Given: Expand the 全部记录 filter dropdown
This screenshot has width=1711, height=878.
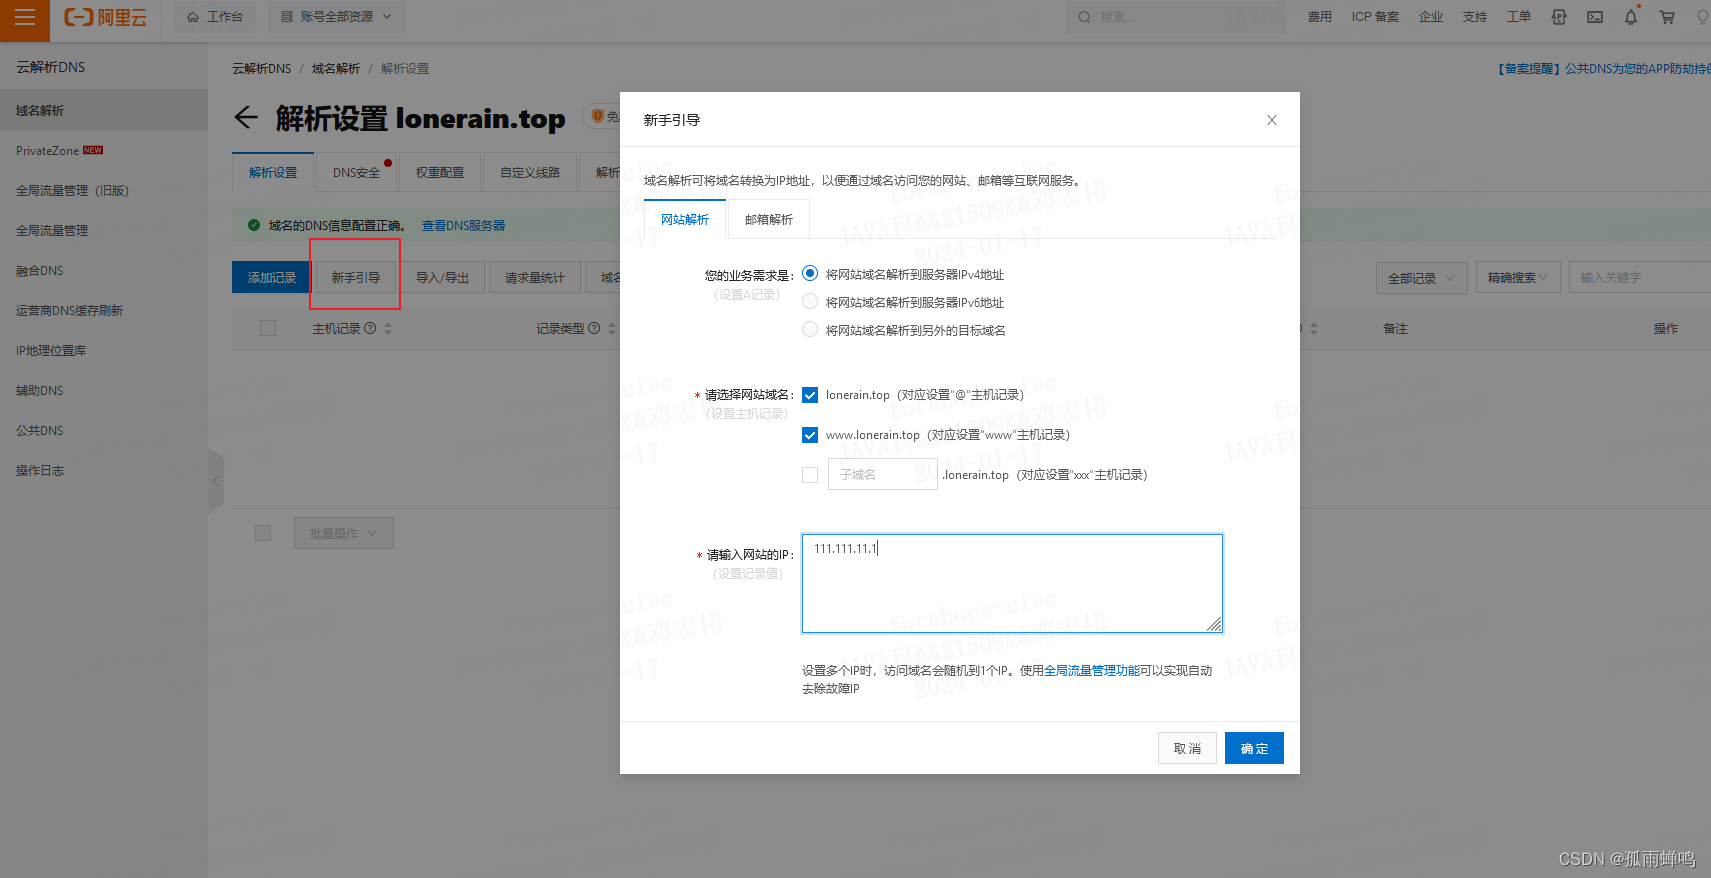Looking at the screenshot, I should point(1422,277).
